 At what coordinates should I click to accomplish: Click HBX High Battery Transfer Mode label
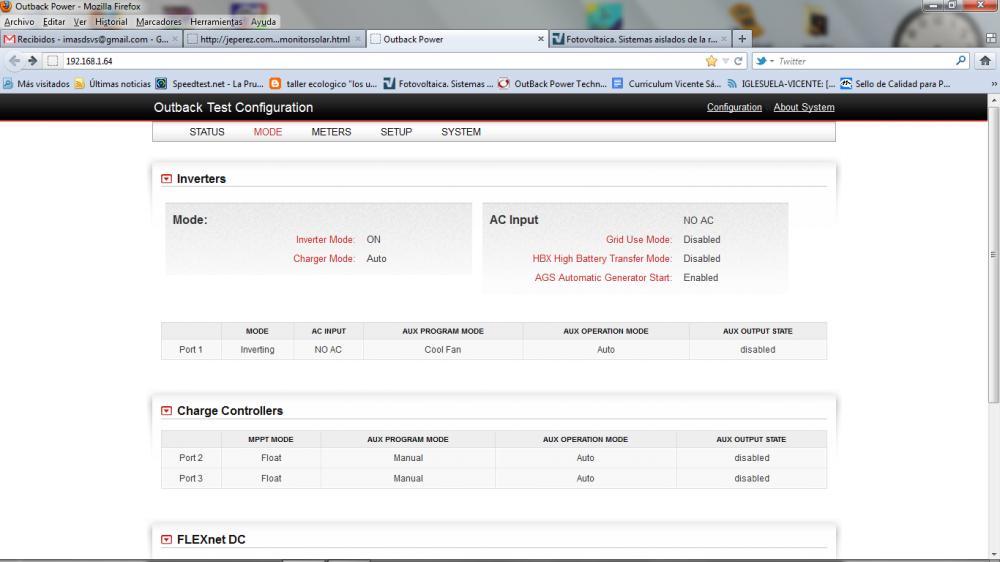coord(602,259)
